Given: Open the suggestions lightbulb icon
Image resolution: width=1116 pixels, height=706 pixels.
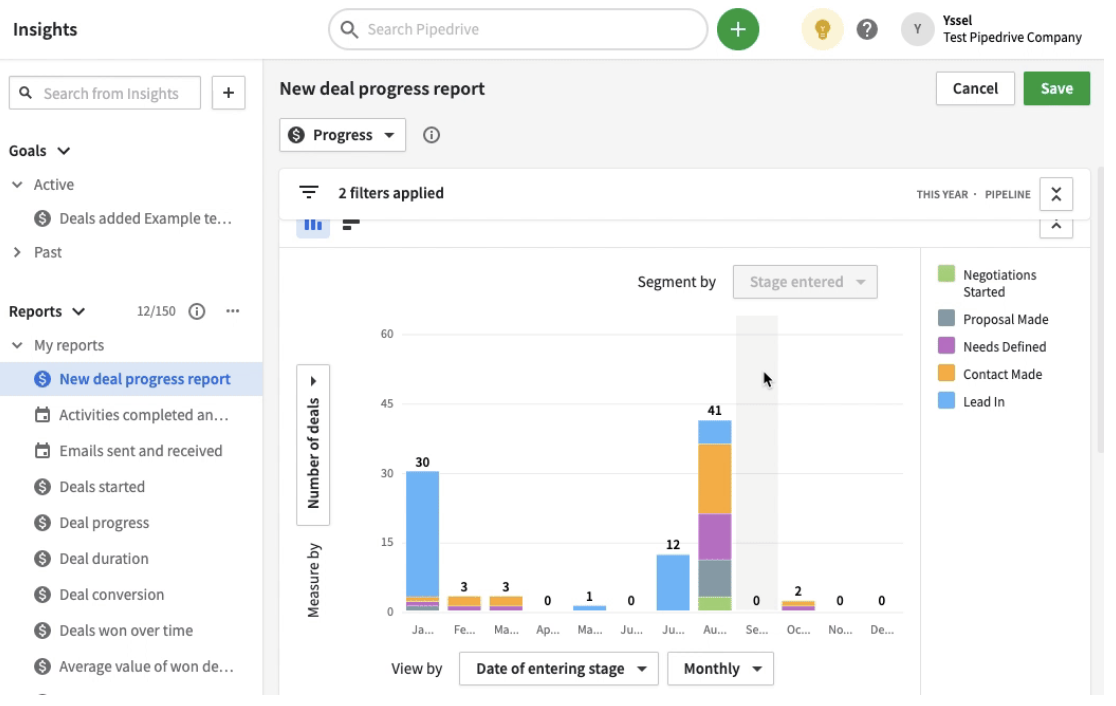Looking at the screenshot, I should click(x=822, y=28).
